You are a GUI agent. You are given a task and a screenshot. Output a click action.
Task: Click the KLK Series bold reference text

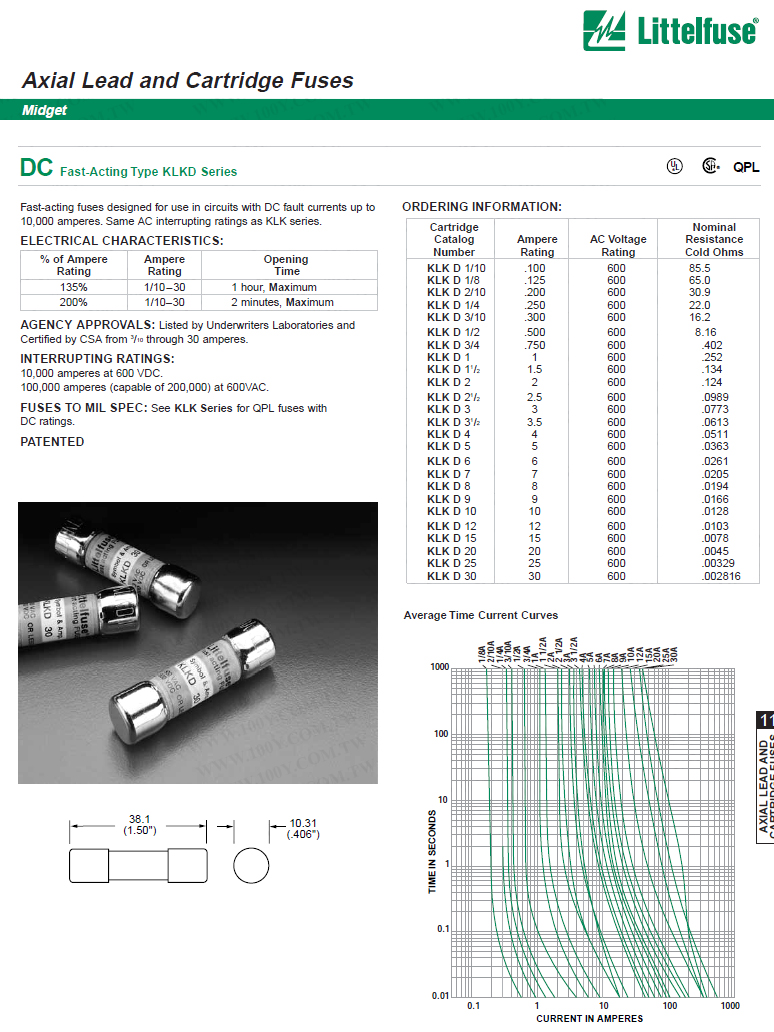pyautogui.click(x=203, y=408)
